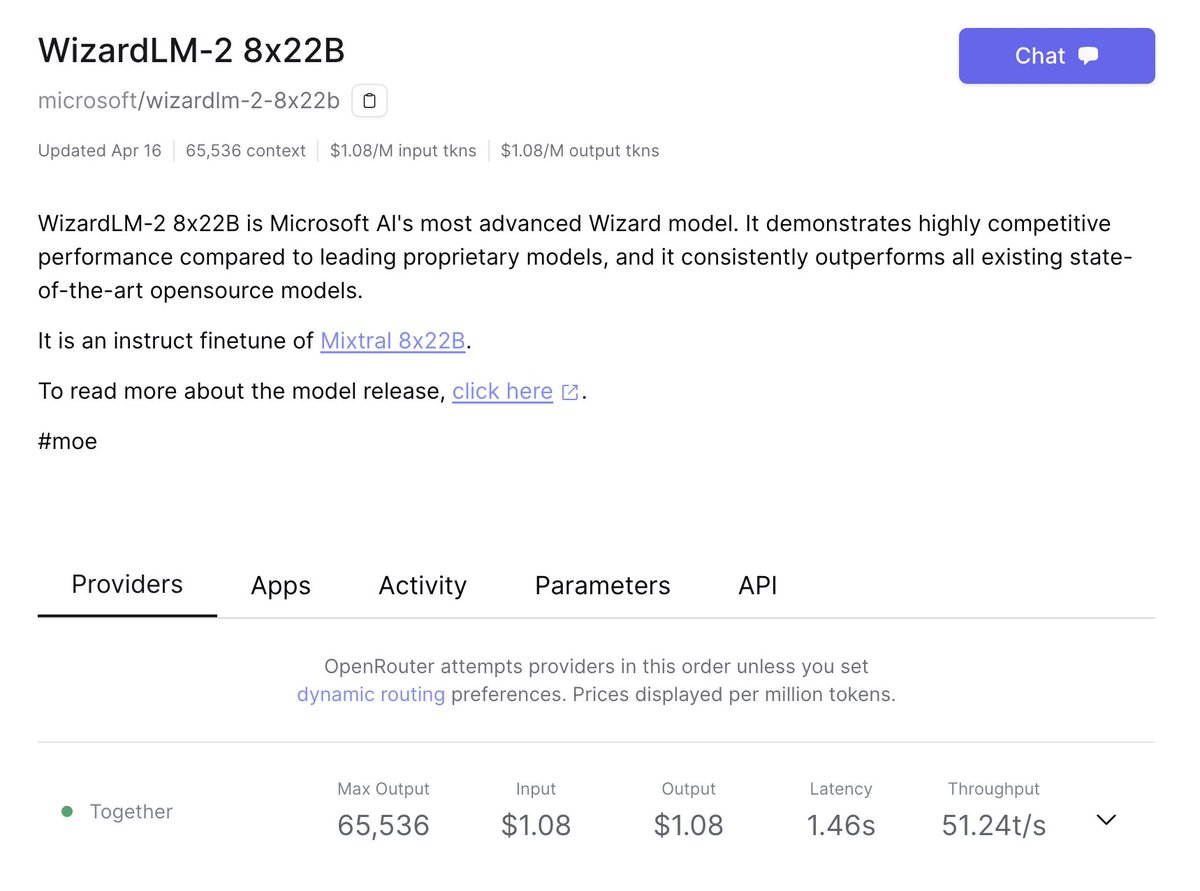The width and height of the screenshot is (1200, 891).
Task: Click the Latency column header
Action: coord(841,789)
